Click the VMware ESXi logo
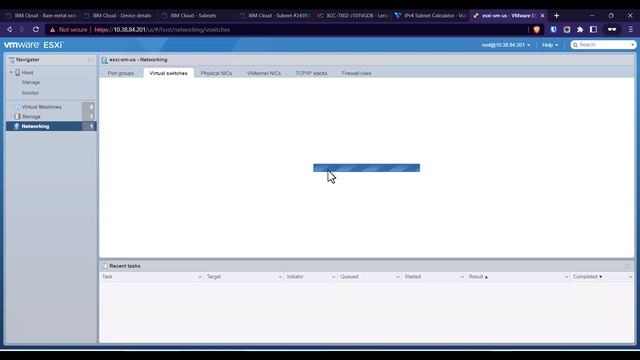 pos(33,45)
